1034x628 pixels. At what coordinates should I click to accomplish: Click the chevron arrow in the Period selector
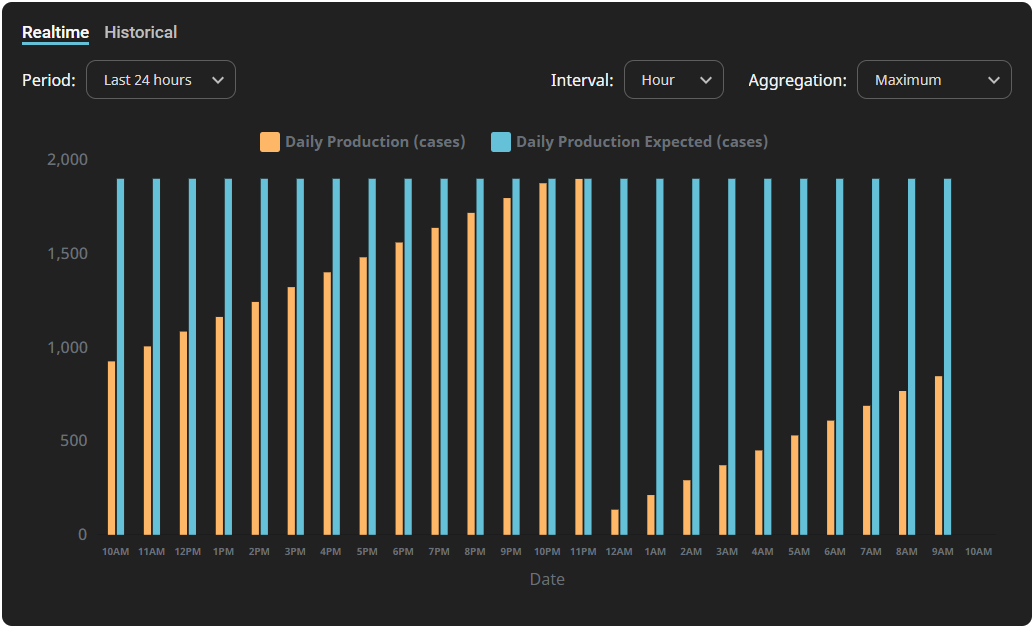click(x=218, y=80)
